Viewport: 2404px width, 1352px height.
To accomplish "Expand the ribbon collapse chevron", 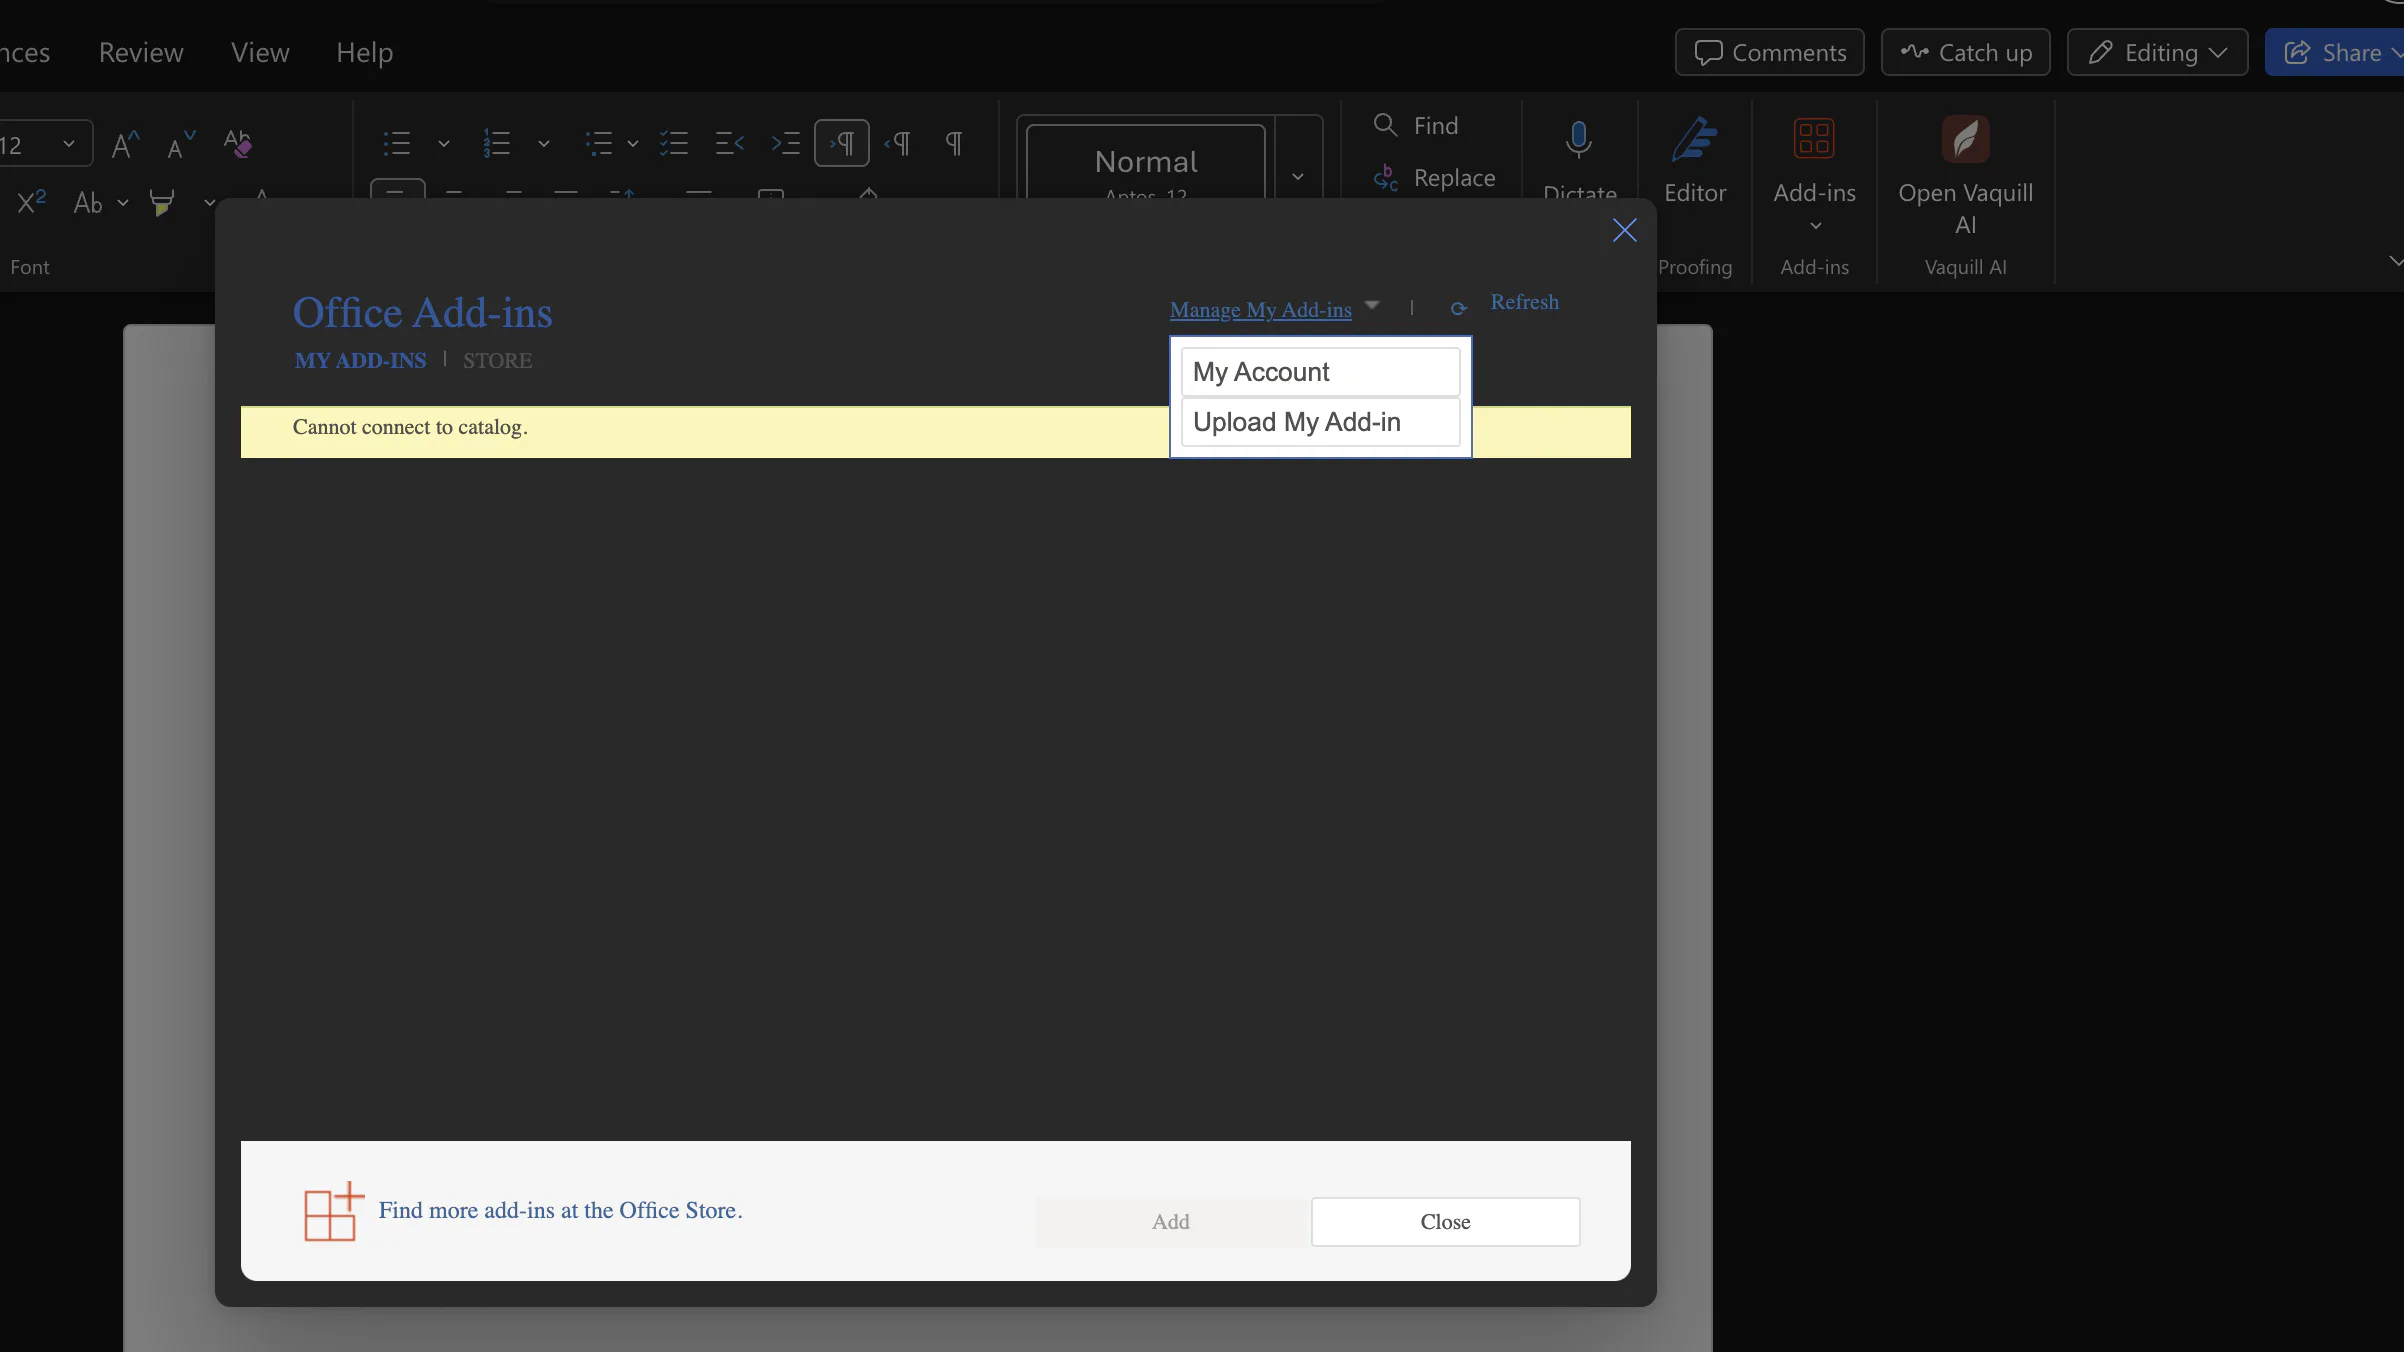I will pos(2395,261).
